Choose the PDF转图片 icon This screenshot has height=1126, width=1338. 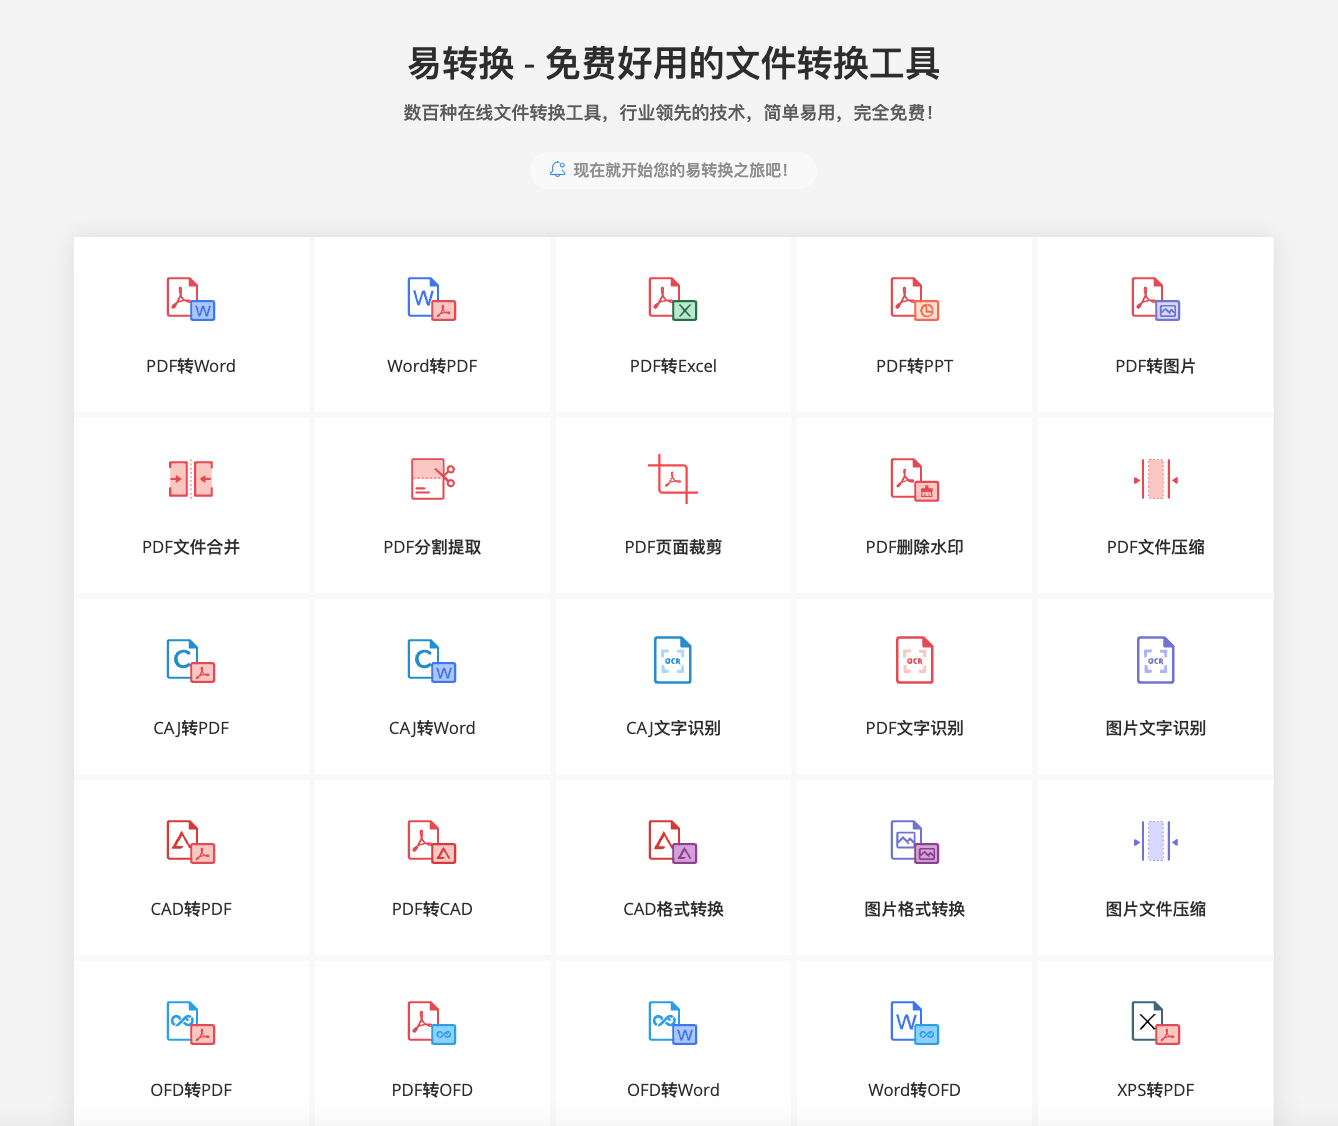tap(1156, 299)
